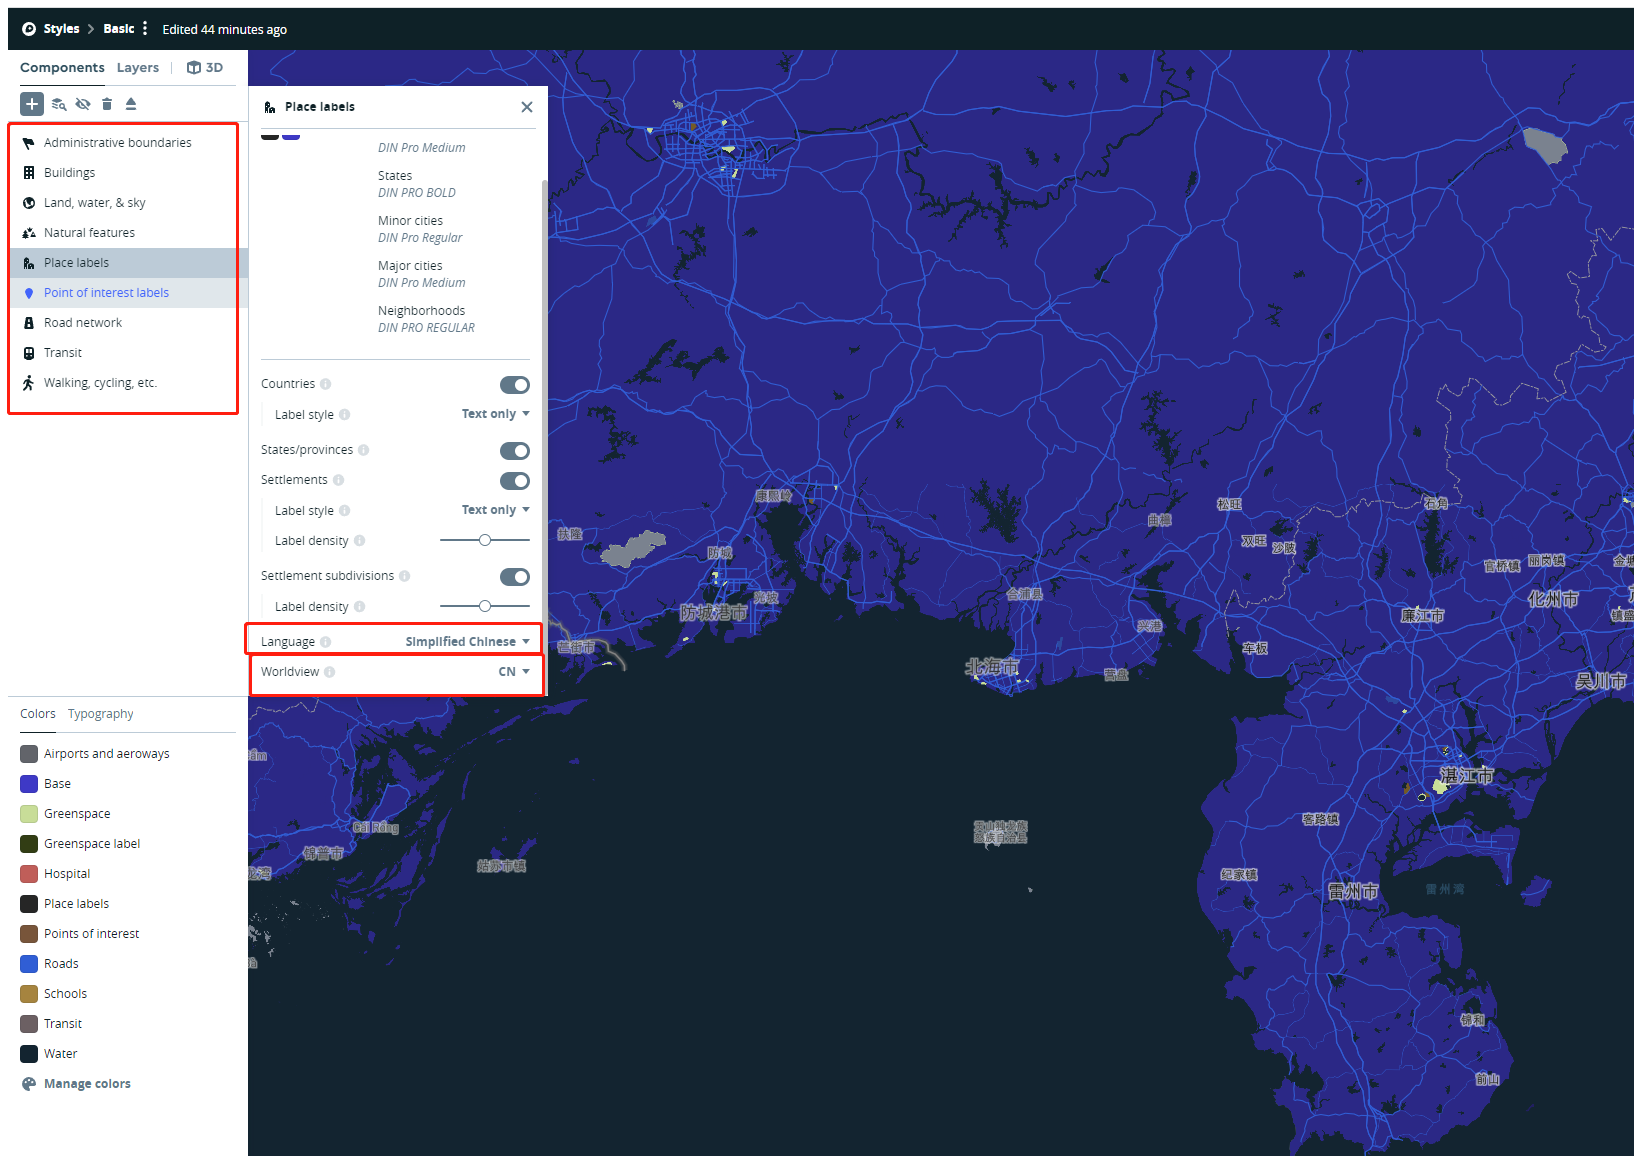This screenshot has width=1634, height=1156.
Task: Open the Worldview dropdown set to CN
Action: (x=513, y=671)
